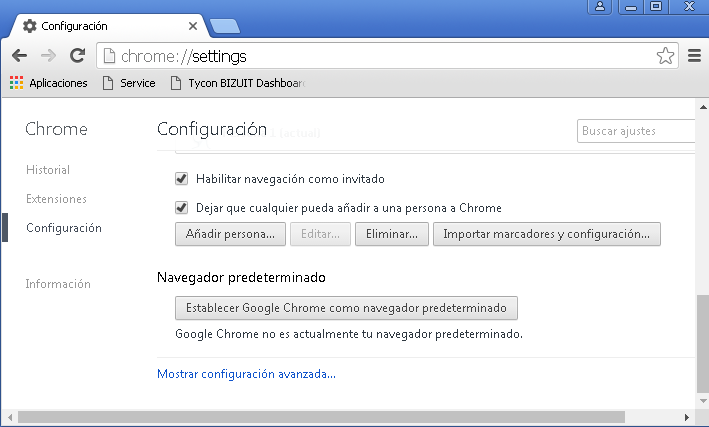Screen dimensions: 709x427
Task: Reload the settings page
Action: point(78,56)
